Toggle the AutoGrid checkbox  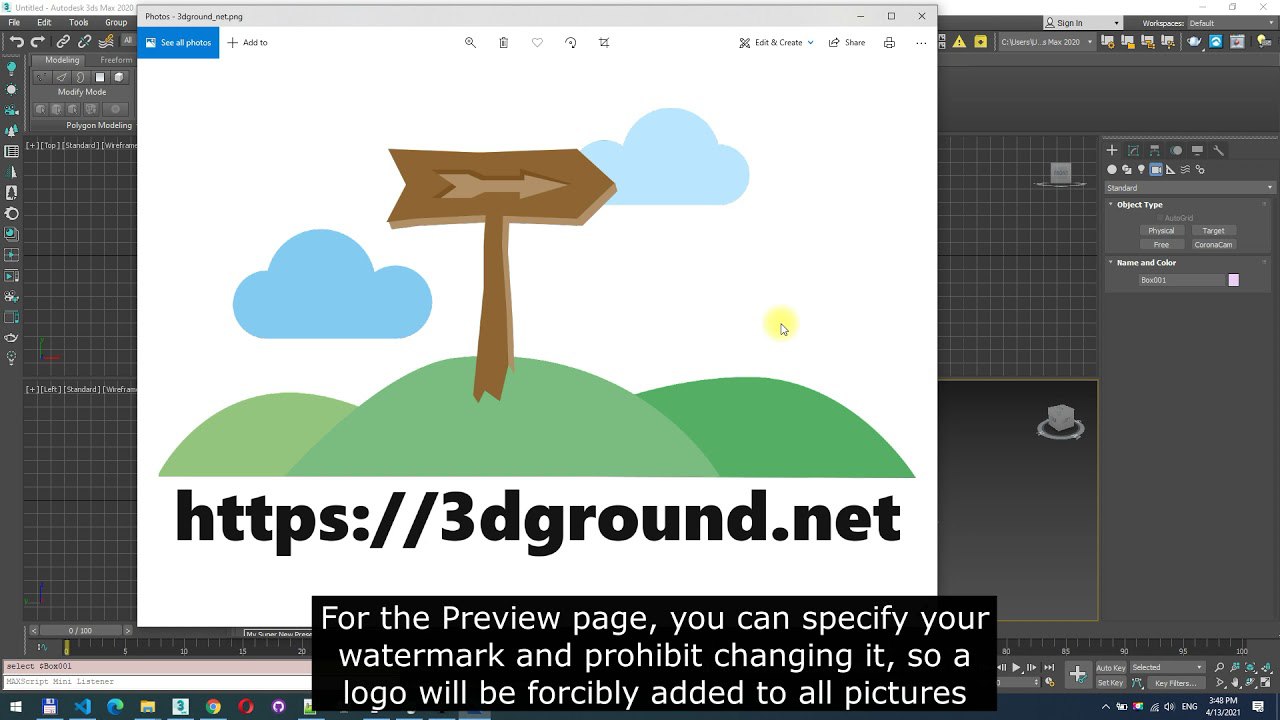(x=1161, y=218)
